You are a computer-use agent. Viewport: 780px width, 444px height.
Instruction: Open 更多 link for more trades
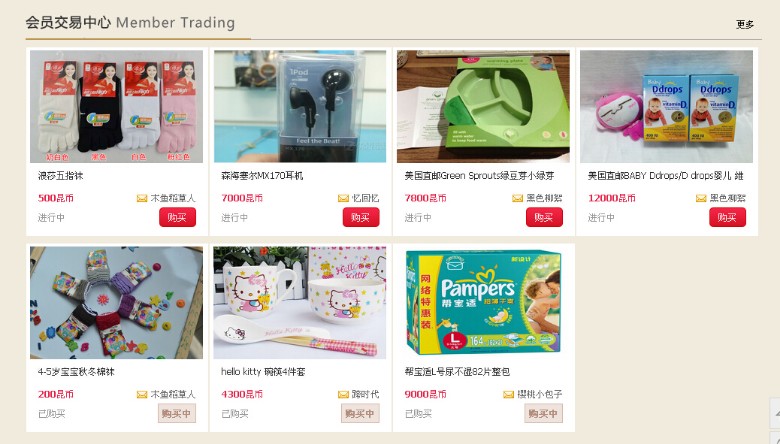tap(745, 24)
